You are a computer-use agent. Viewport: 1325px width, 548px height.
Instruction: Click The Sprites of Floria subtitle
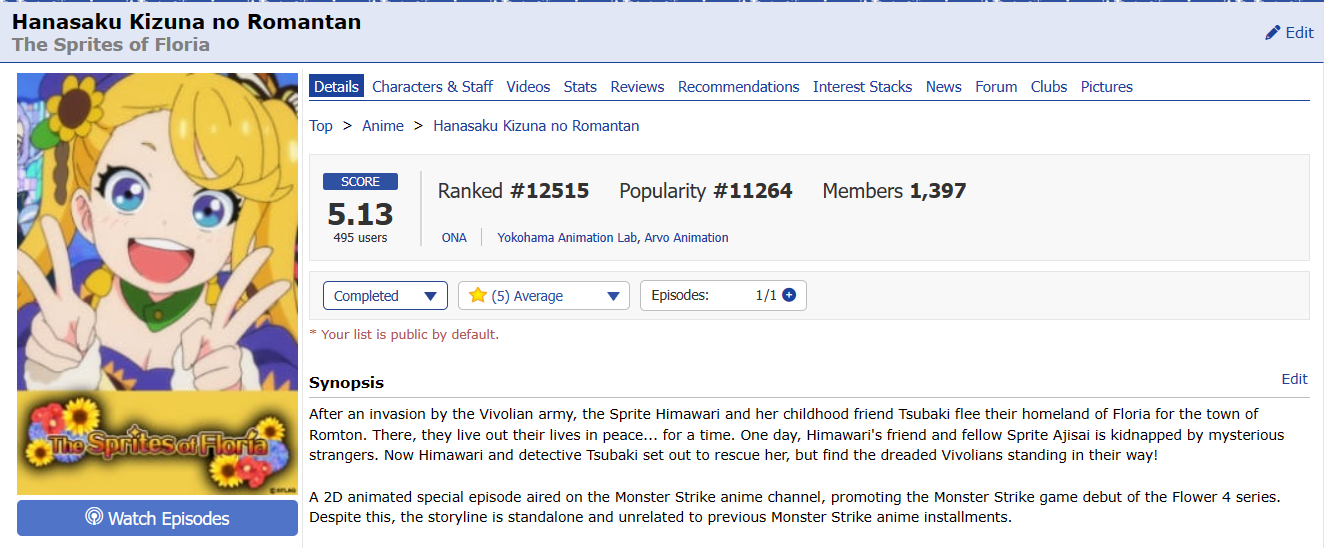click(111, 45)
